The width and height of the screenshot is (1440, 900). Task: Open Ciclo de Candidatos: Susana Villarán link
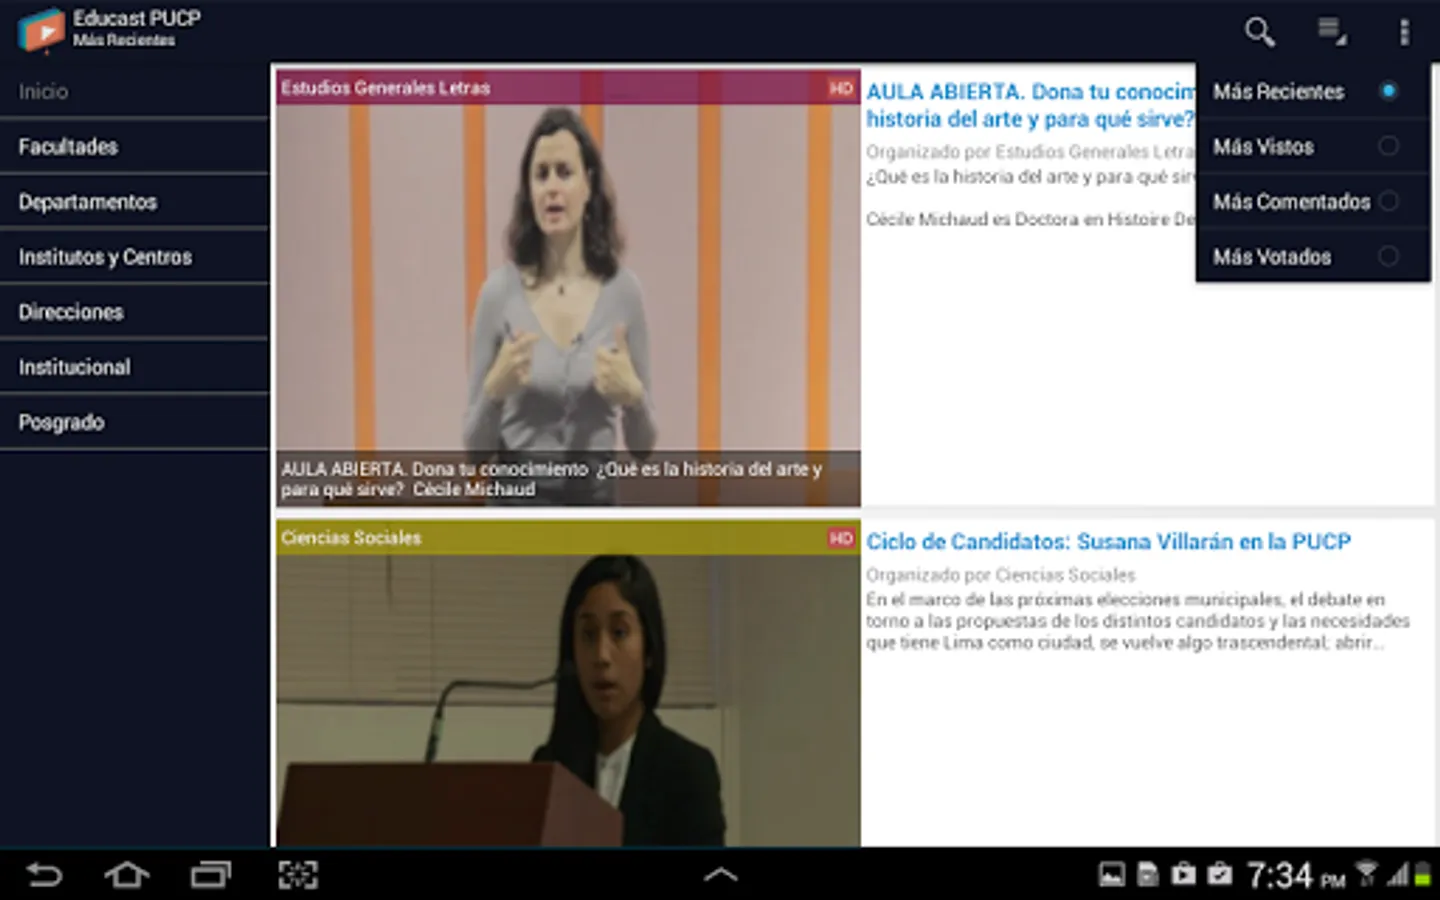click(x=1108, y=542)
